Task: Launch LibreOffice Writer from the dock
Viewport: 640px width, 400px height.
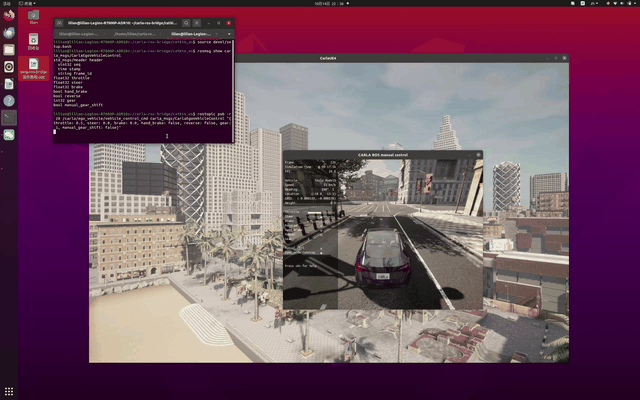Action: 9,84
